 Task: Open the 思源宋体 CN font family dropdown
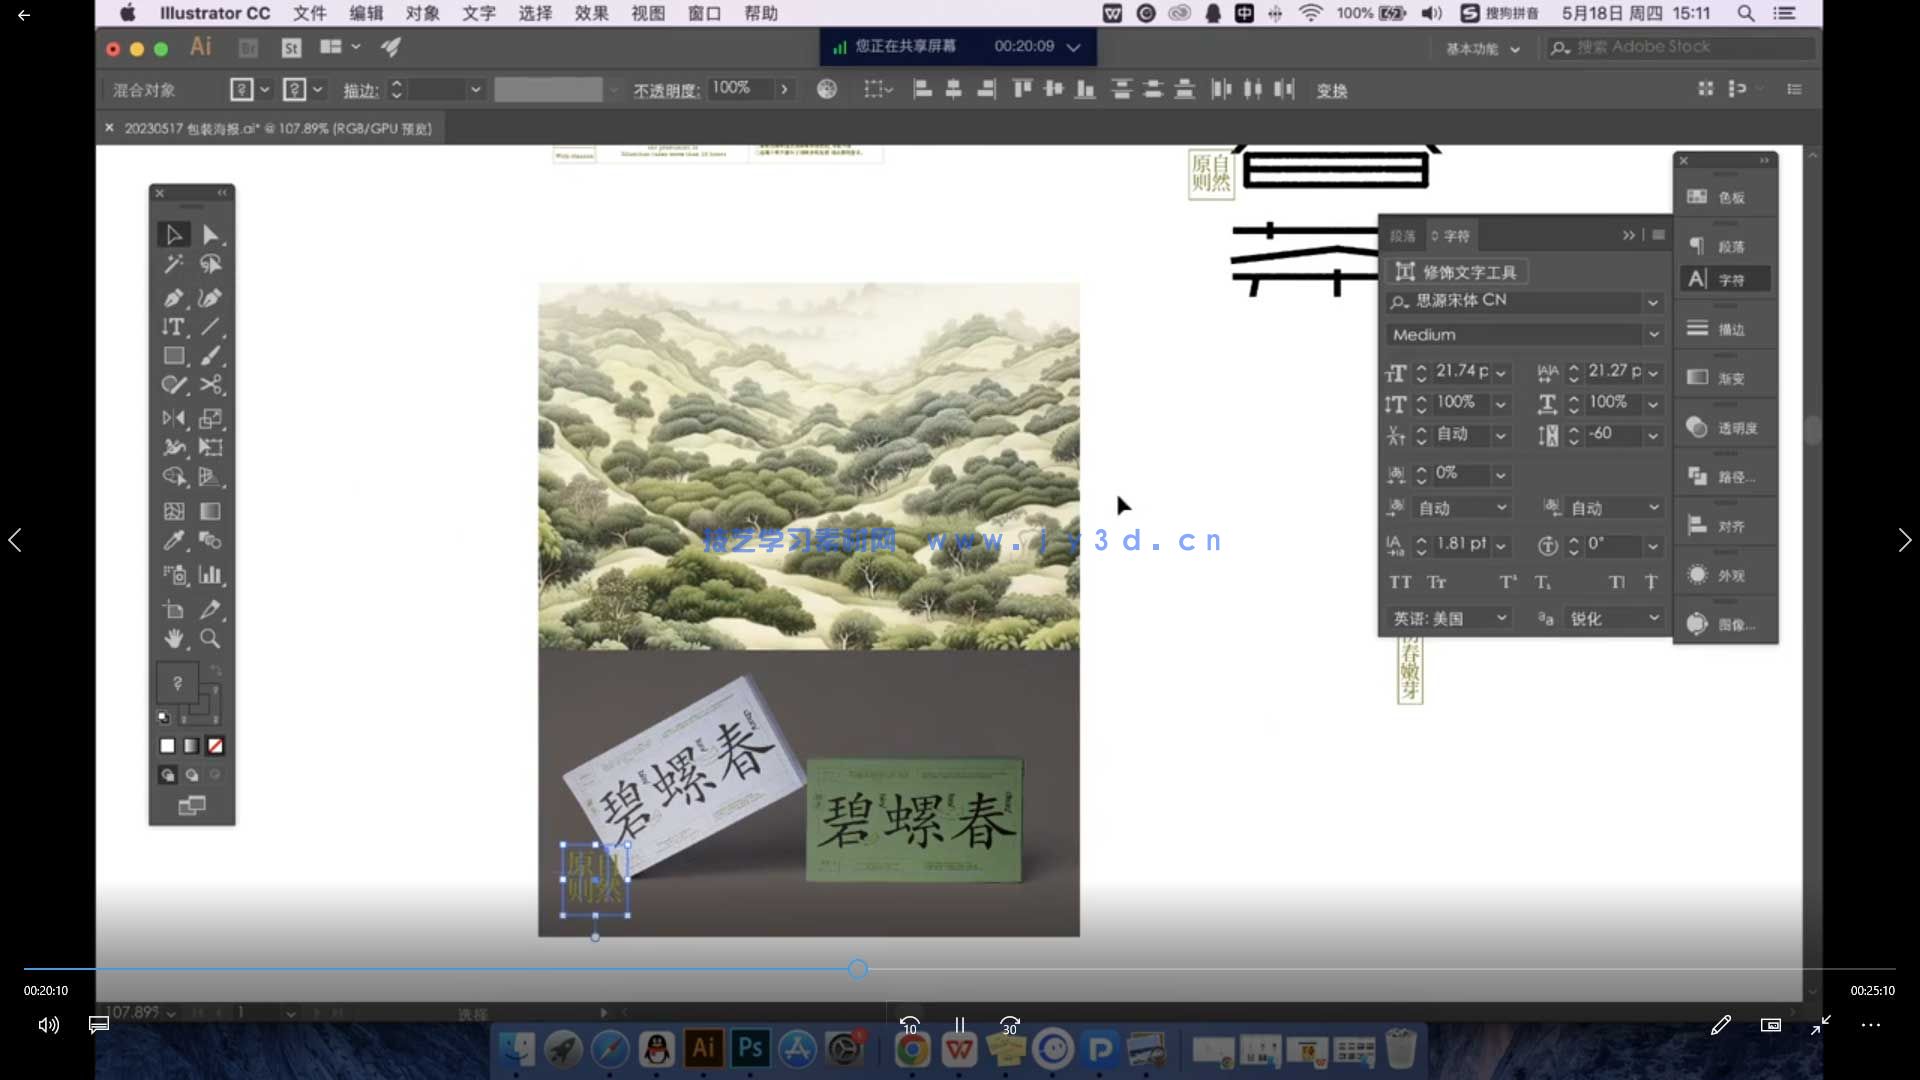[1652, 301]
